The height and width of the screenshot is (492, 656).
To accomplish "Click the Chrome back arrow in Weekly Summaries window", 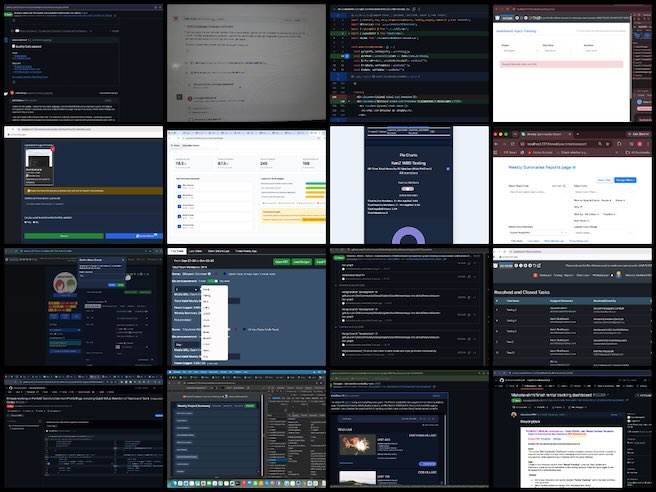I will (x=497, y=144).
